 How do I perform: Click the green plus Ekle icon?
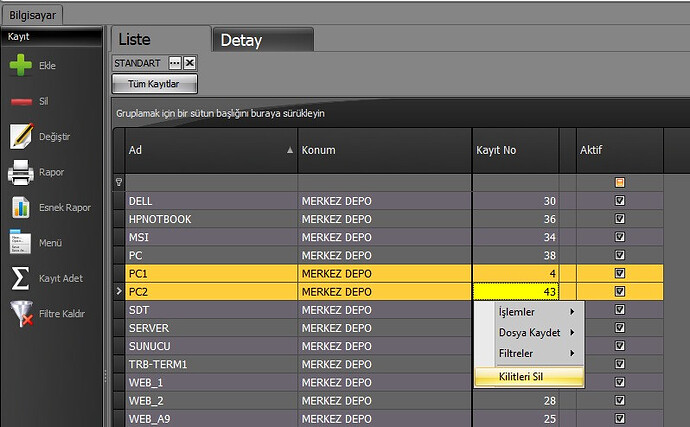point(20,65)
